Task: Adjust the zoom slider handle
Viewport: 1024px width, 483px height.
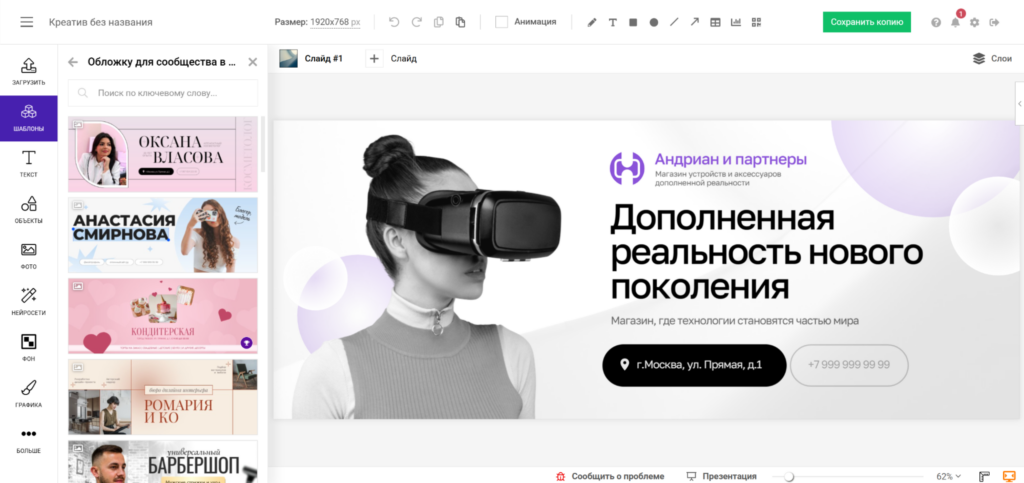Action: [789, 476]
